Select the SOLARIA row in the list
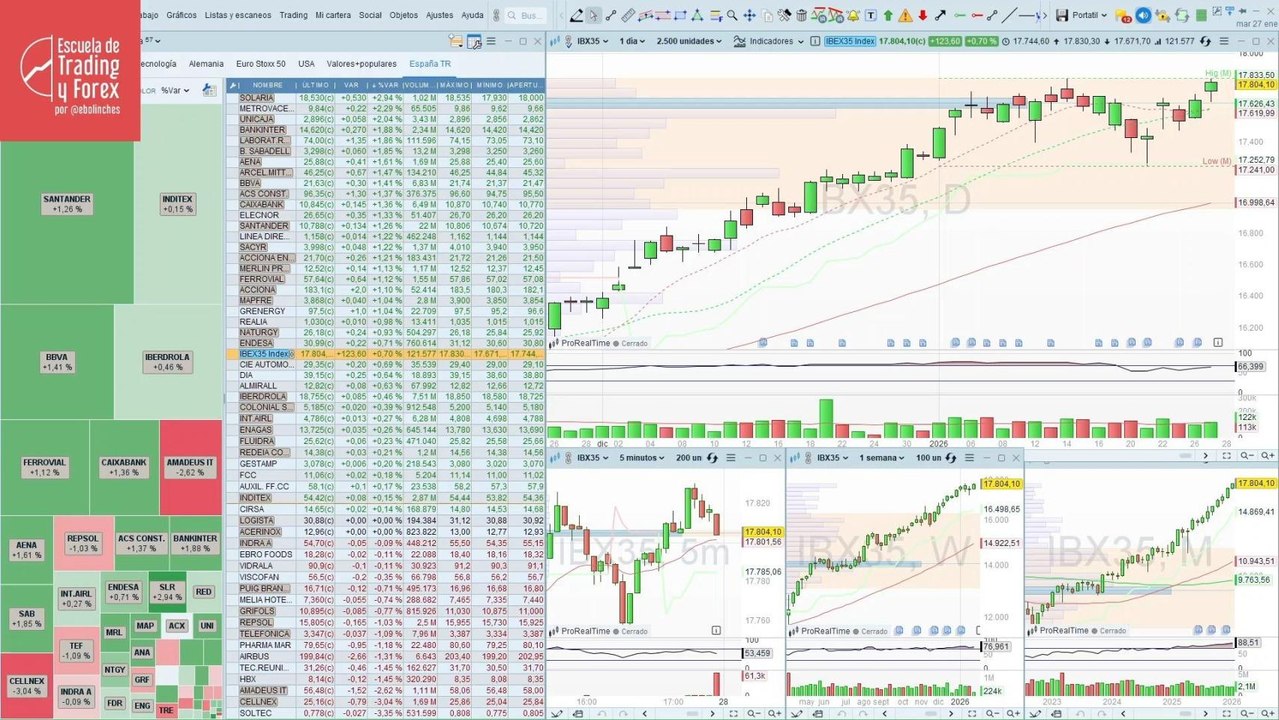Viewport: 1279px width, 720px height. [x=386, y=97]
